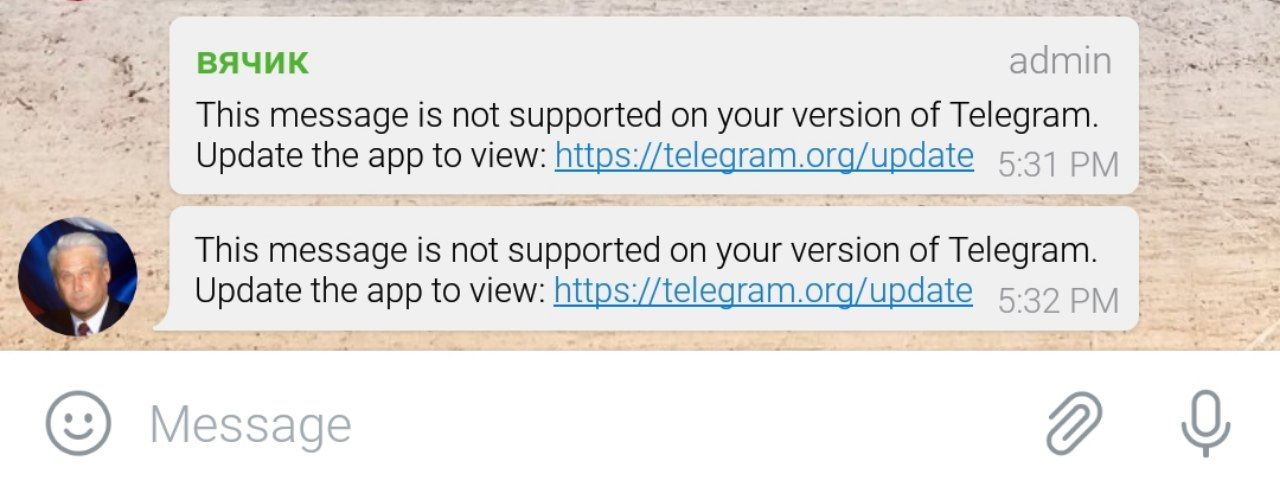Screen dimensions: 1280x492
Task: Start voice recording with microphone icon
Action: [1205, 423]
